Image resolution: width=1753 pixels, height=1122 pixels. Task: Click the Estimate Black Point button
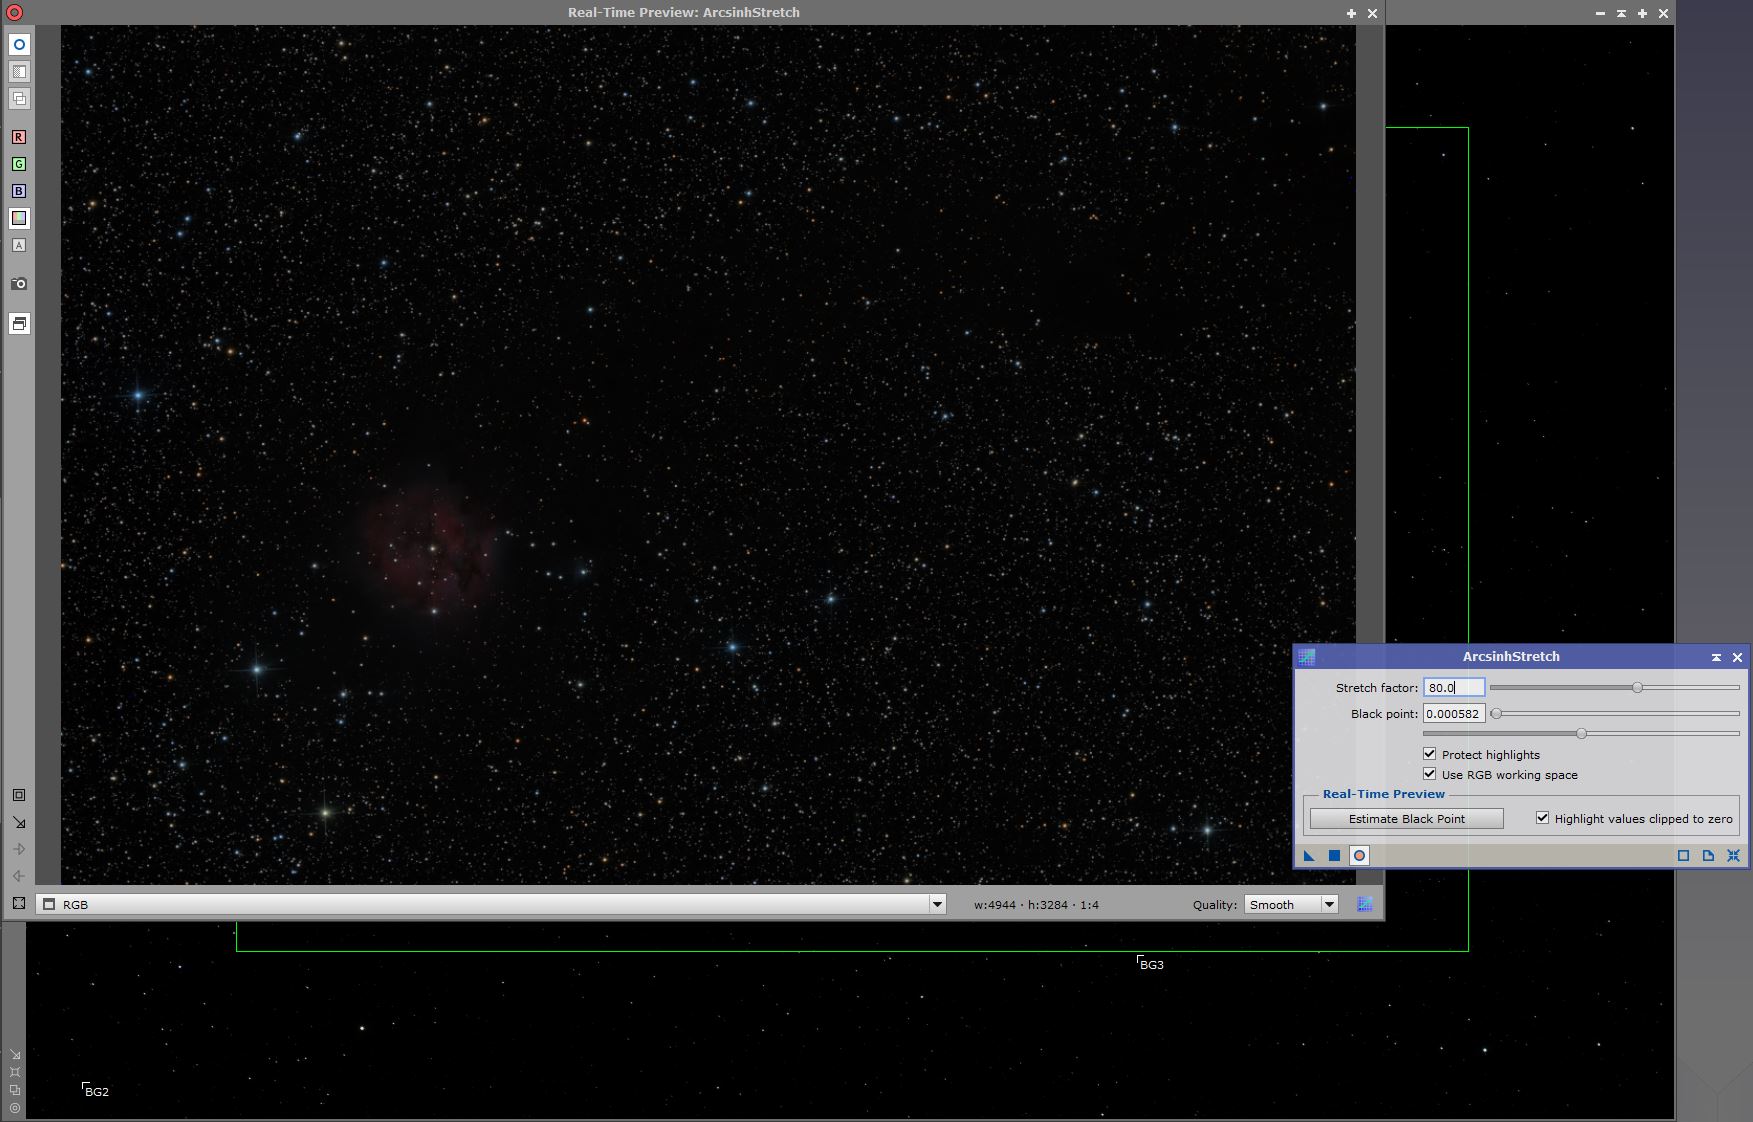click(x=1406, y=819)
